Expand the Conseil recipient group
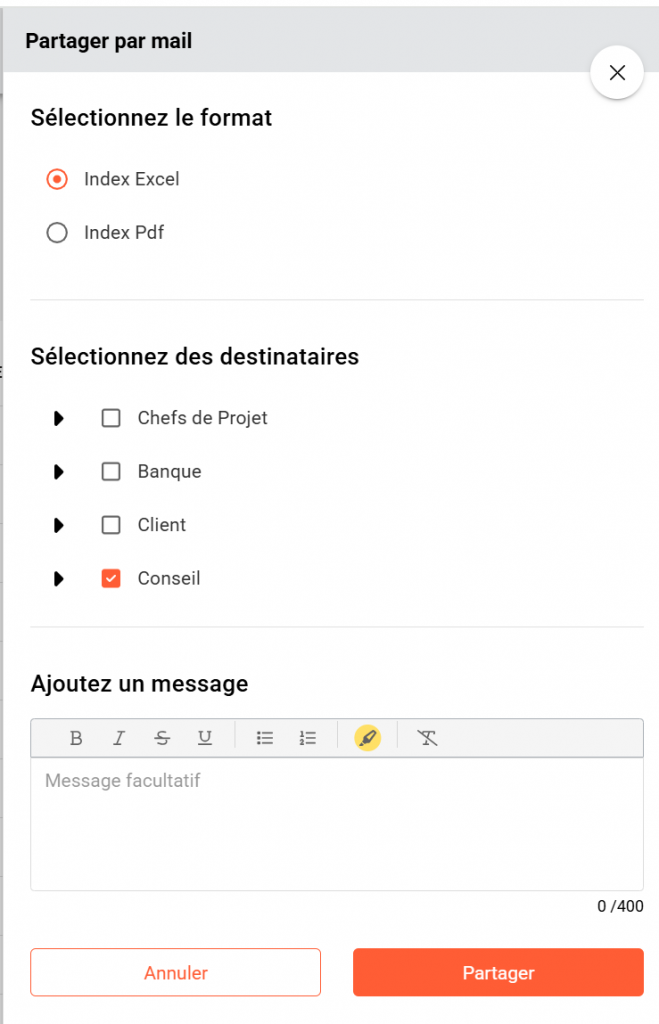Image resolution: width=659 pixels, height=1024 pixels. [x=59, y=578]
